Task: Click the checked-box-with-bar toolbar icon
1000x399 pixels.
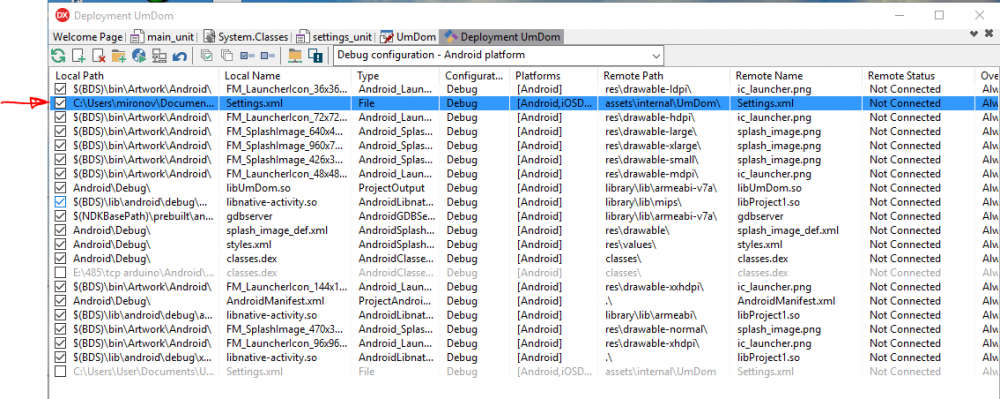Action: coord(247,56)
